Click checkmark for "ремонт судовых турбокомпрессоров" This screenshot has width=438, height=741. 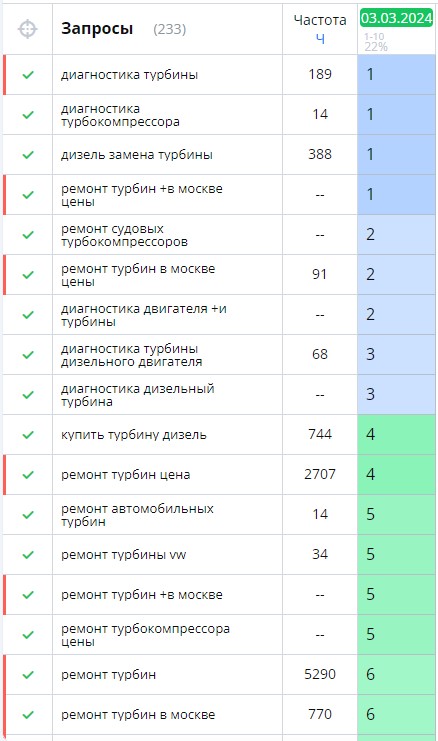(28, 235)
